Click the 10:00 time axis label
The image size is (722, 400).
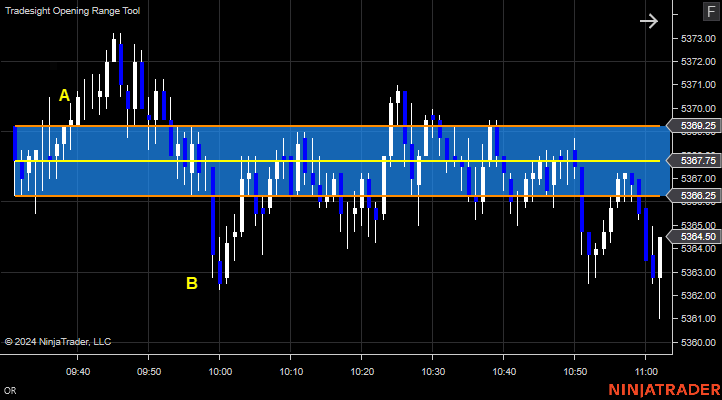point(220,371)
